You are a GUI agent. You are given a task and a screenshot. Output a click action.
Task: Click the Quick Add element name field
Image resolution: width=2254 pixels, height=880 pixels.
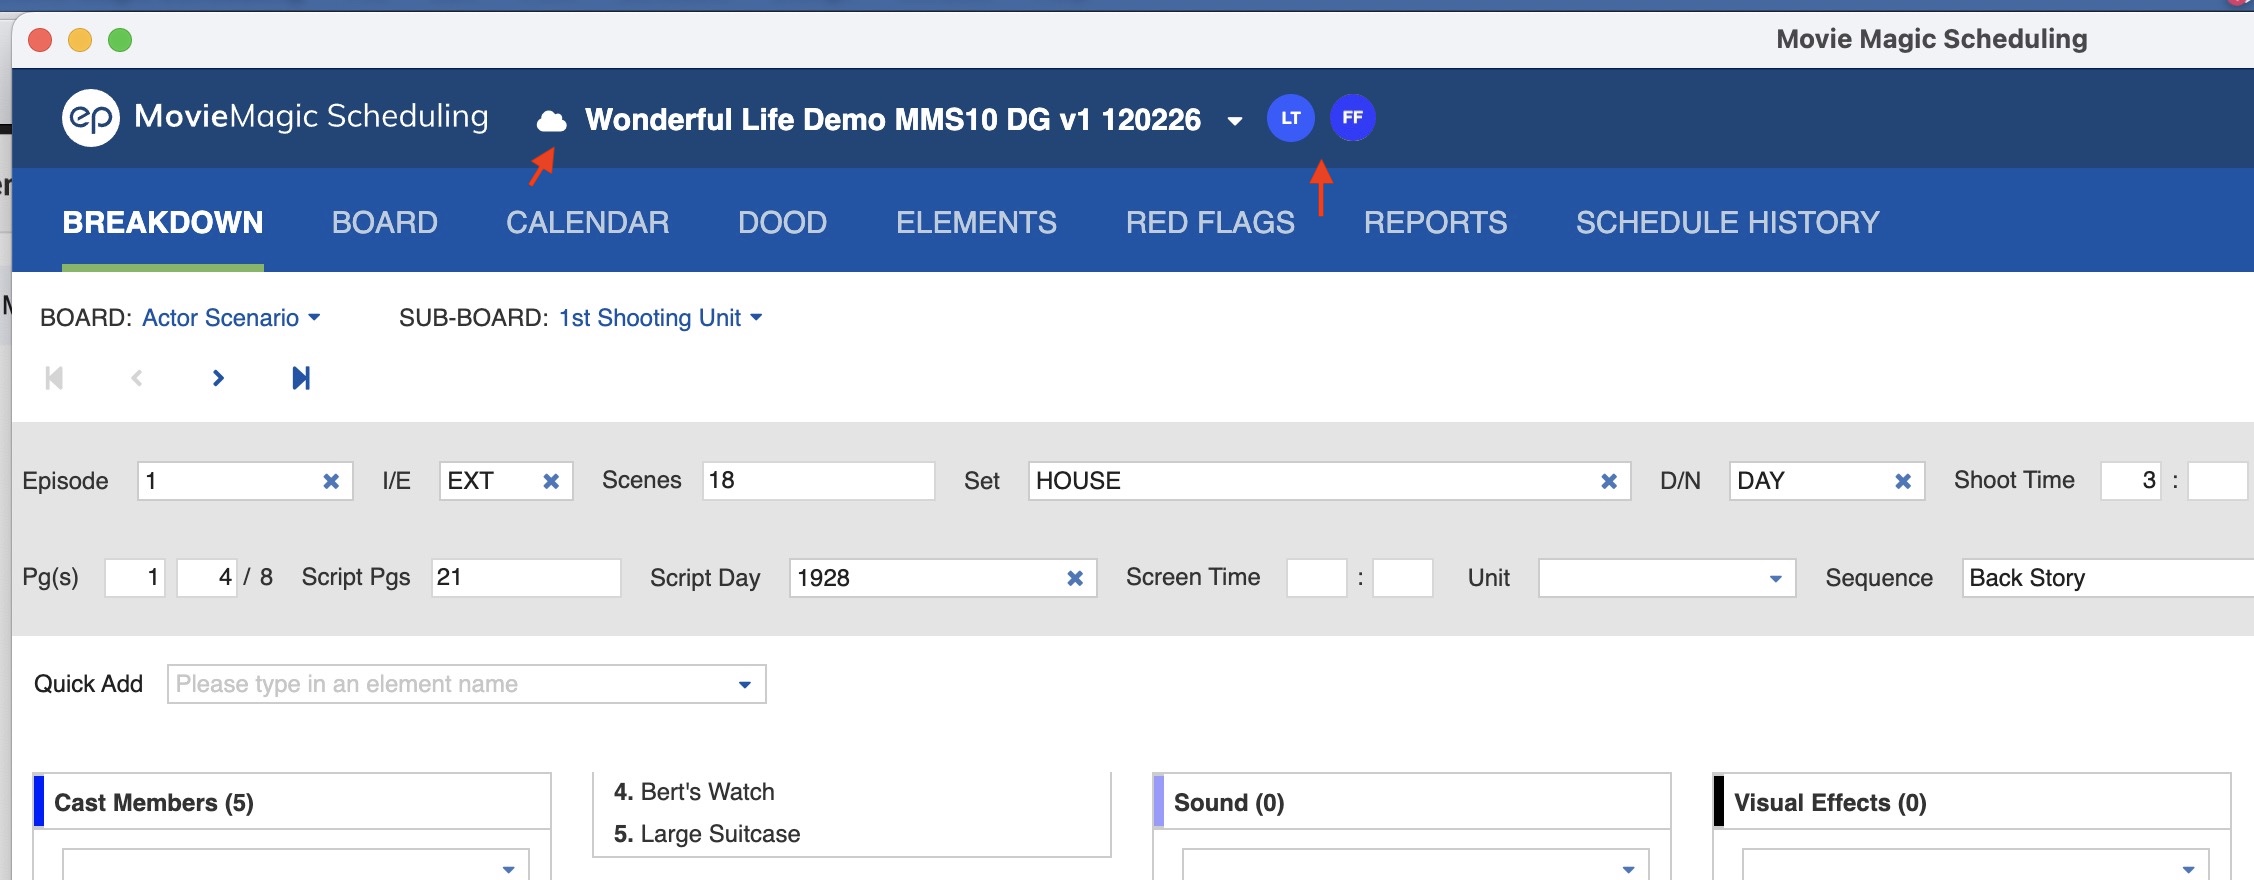[x=466, y=685]
